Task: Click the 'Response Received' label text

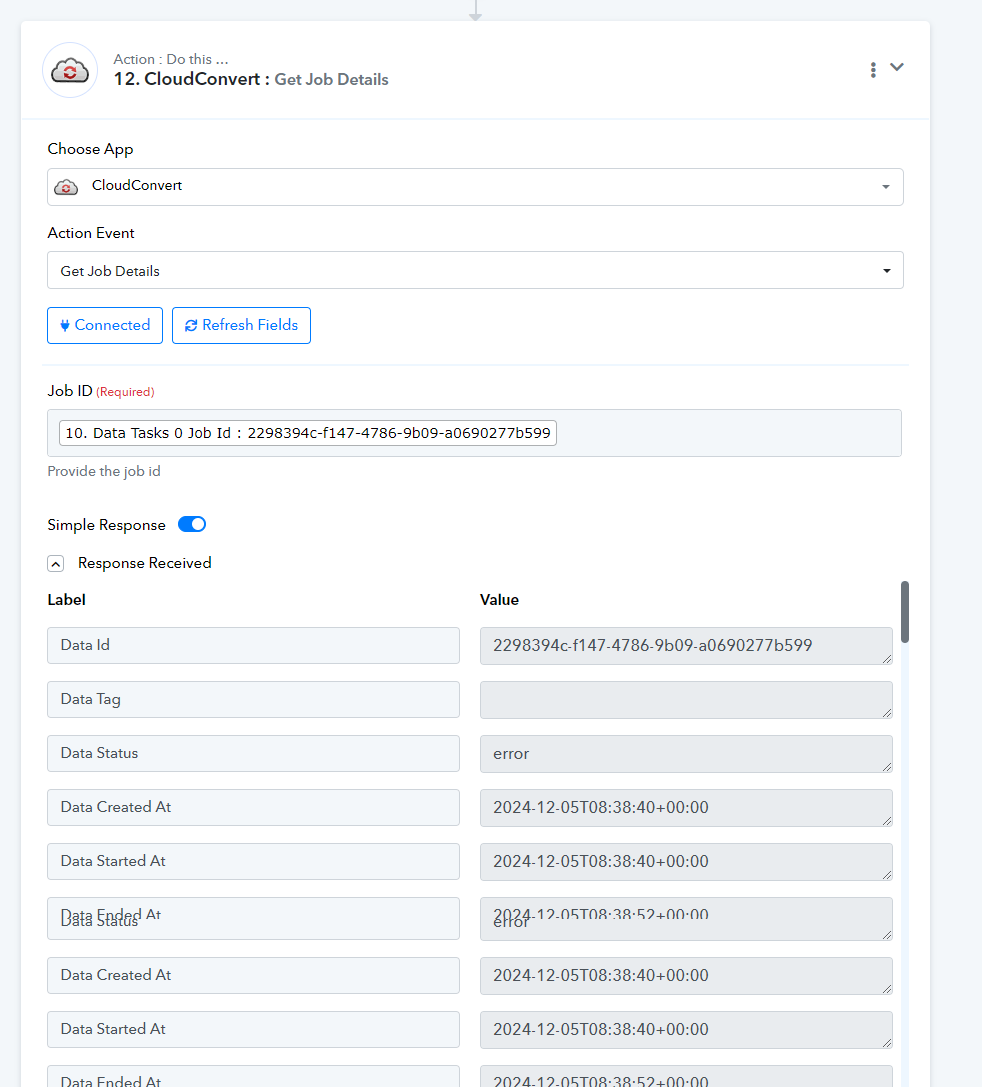Action: [144, 563]
